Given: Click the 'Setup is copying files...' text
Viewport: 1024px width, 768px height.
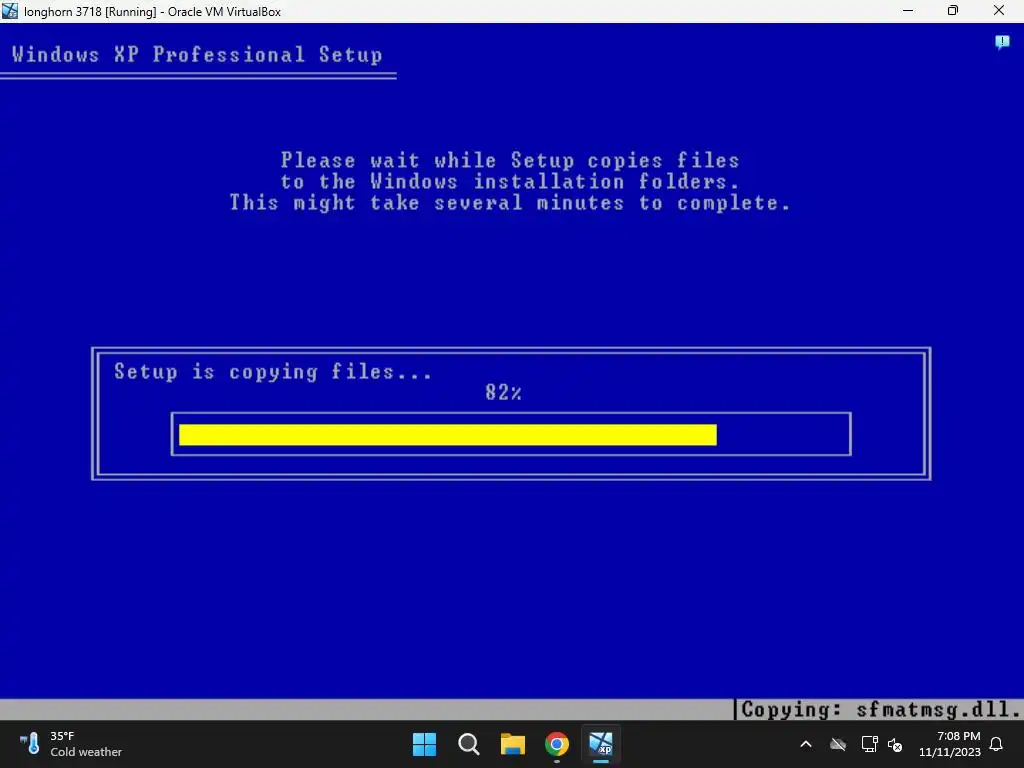Looking at the screenshot, I should 273,372.
